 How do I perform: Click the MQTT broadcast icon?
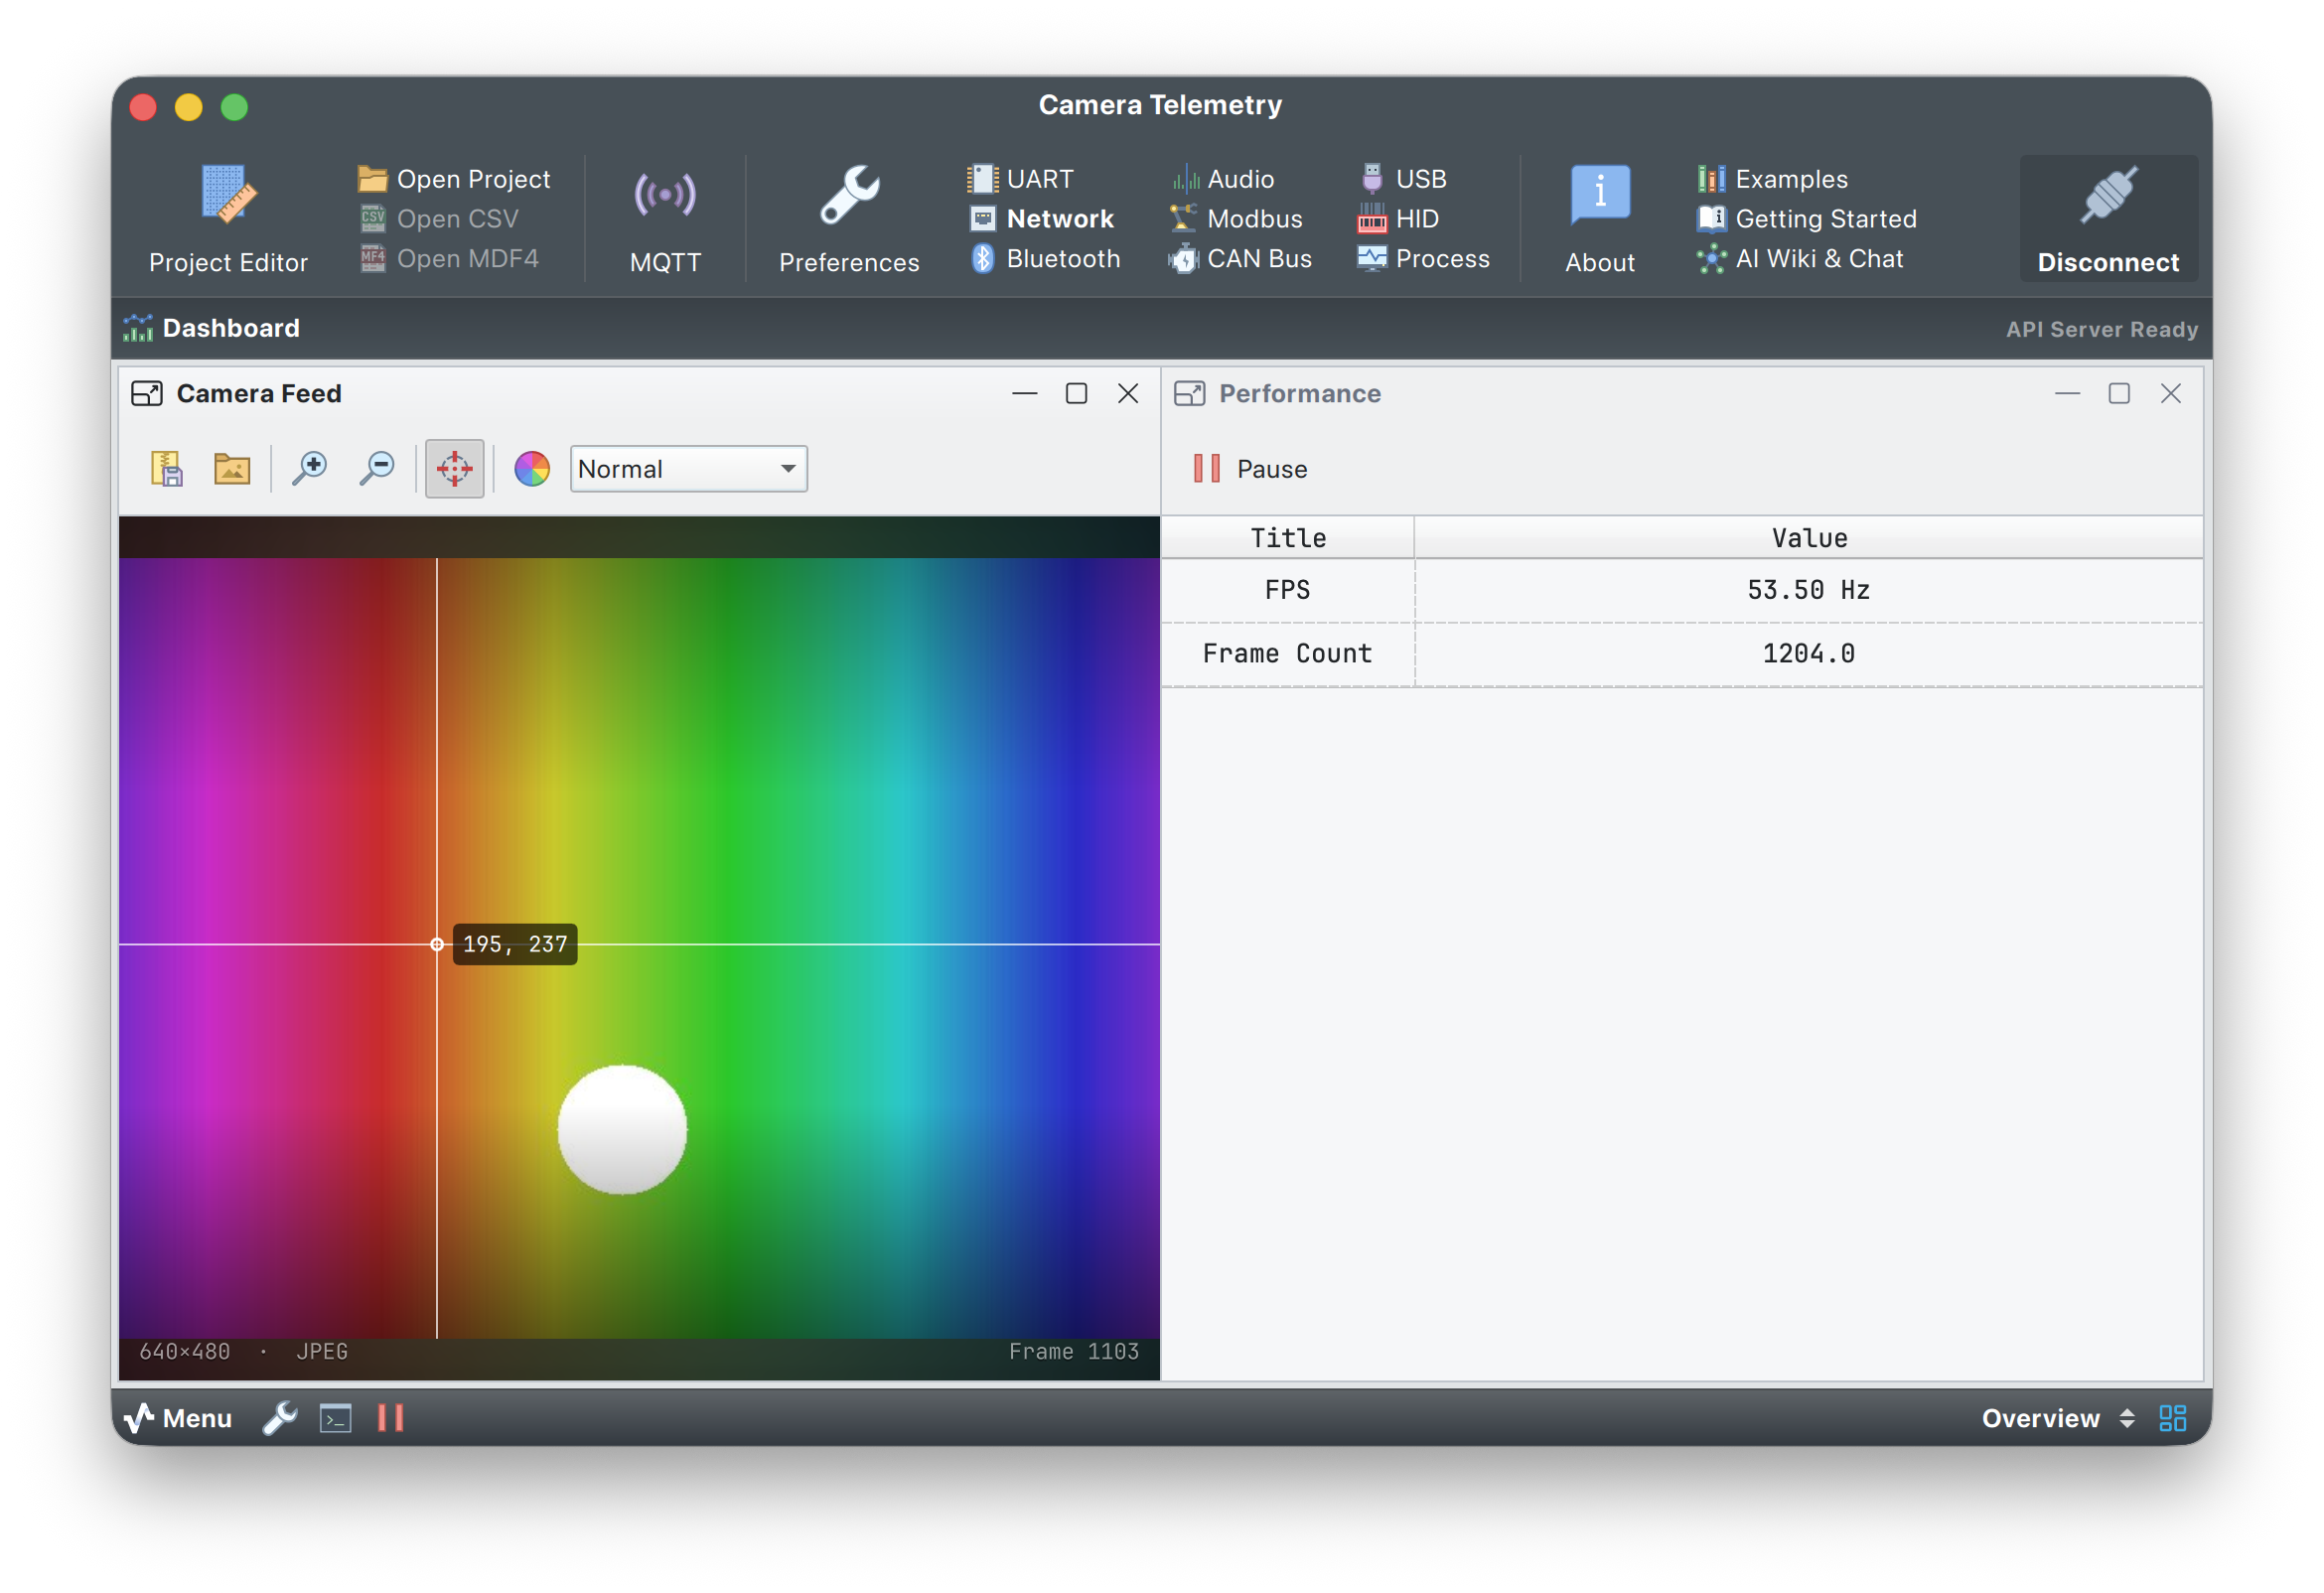tap(665, 196)
